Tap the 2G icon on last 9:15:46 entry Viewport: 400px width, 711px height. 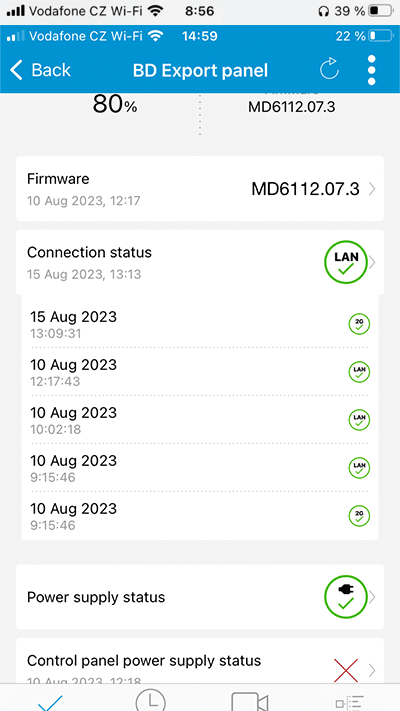(359, 516)
